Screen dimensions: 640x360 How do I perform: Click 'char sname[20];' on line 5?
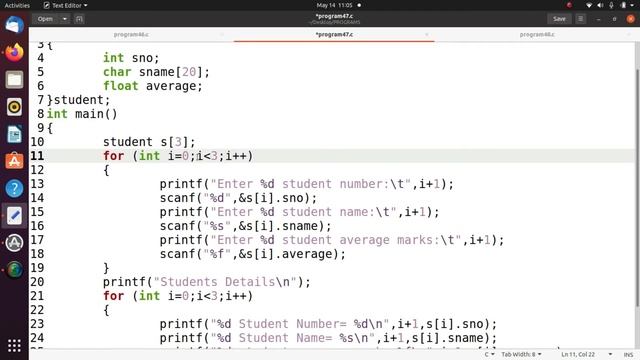pyautogui.click(x=156, y=72)
